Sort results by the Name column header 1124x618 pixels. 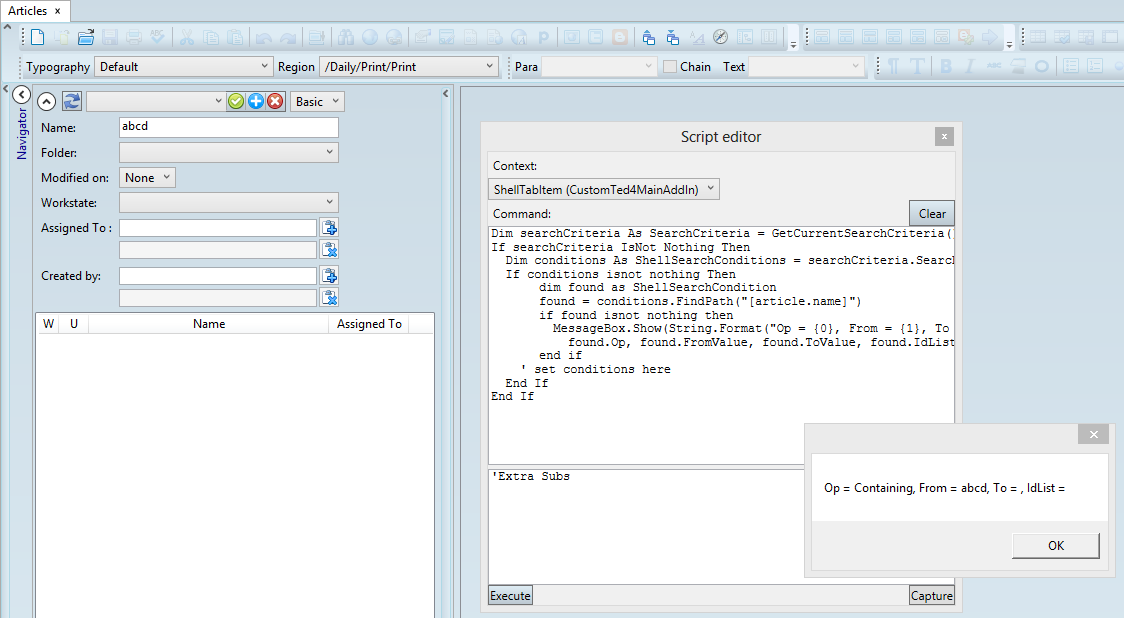coord(209,324)
